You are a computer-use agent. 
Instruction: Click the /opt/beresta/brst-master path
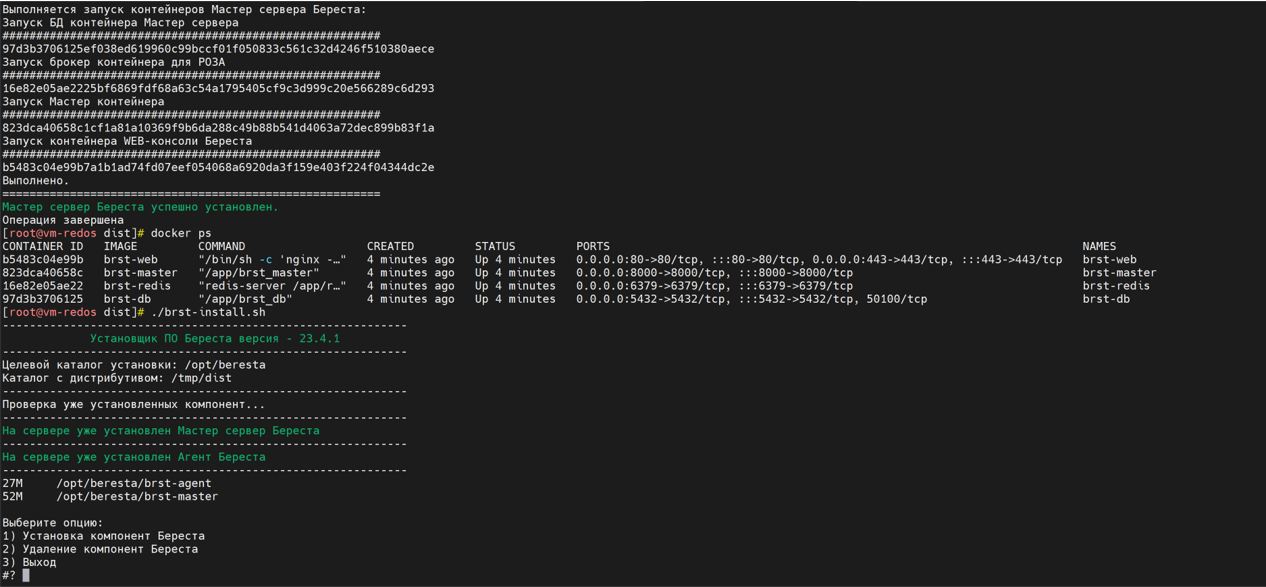click(137, 496)
